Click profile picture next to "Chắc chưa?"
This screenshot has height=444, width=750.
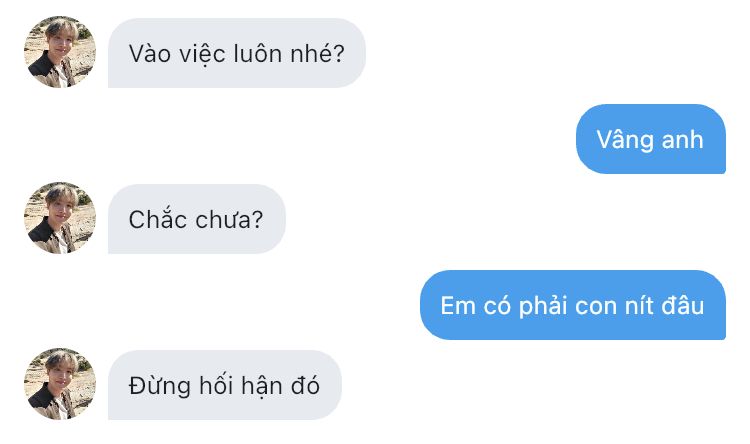click(x=60, y=218)
